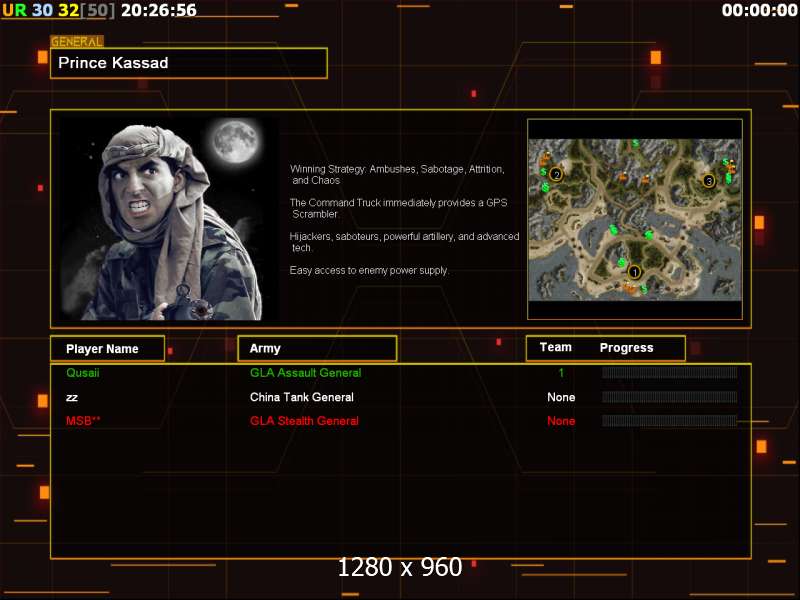Click the Winning Strategy description text
This screenshot has height=600, width=800.
(x=397, y=174)
